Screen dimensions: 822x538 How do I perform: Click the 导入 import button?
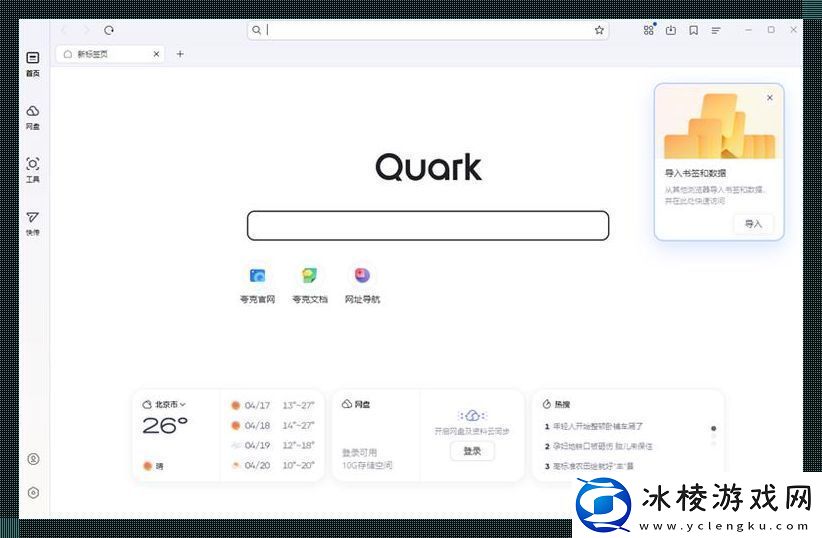(x=753, y=224)
